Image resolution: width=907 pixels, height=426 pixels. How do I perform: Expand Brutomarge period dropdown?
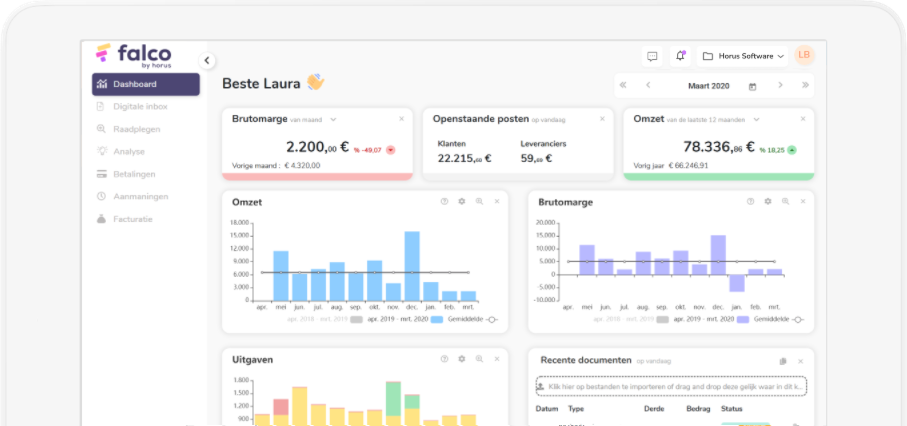(x=333, y=119)
